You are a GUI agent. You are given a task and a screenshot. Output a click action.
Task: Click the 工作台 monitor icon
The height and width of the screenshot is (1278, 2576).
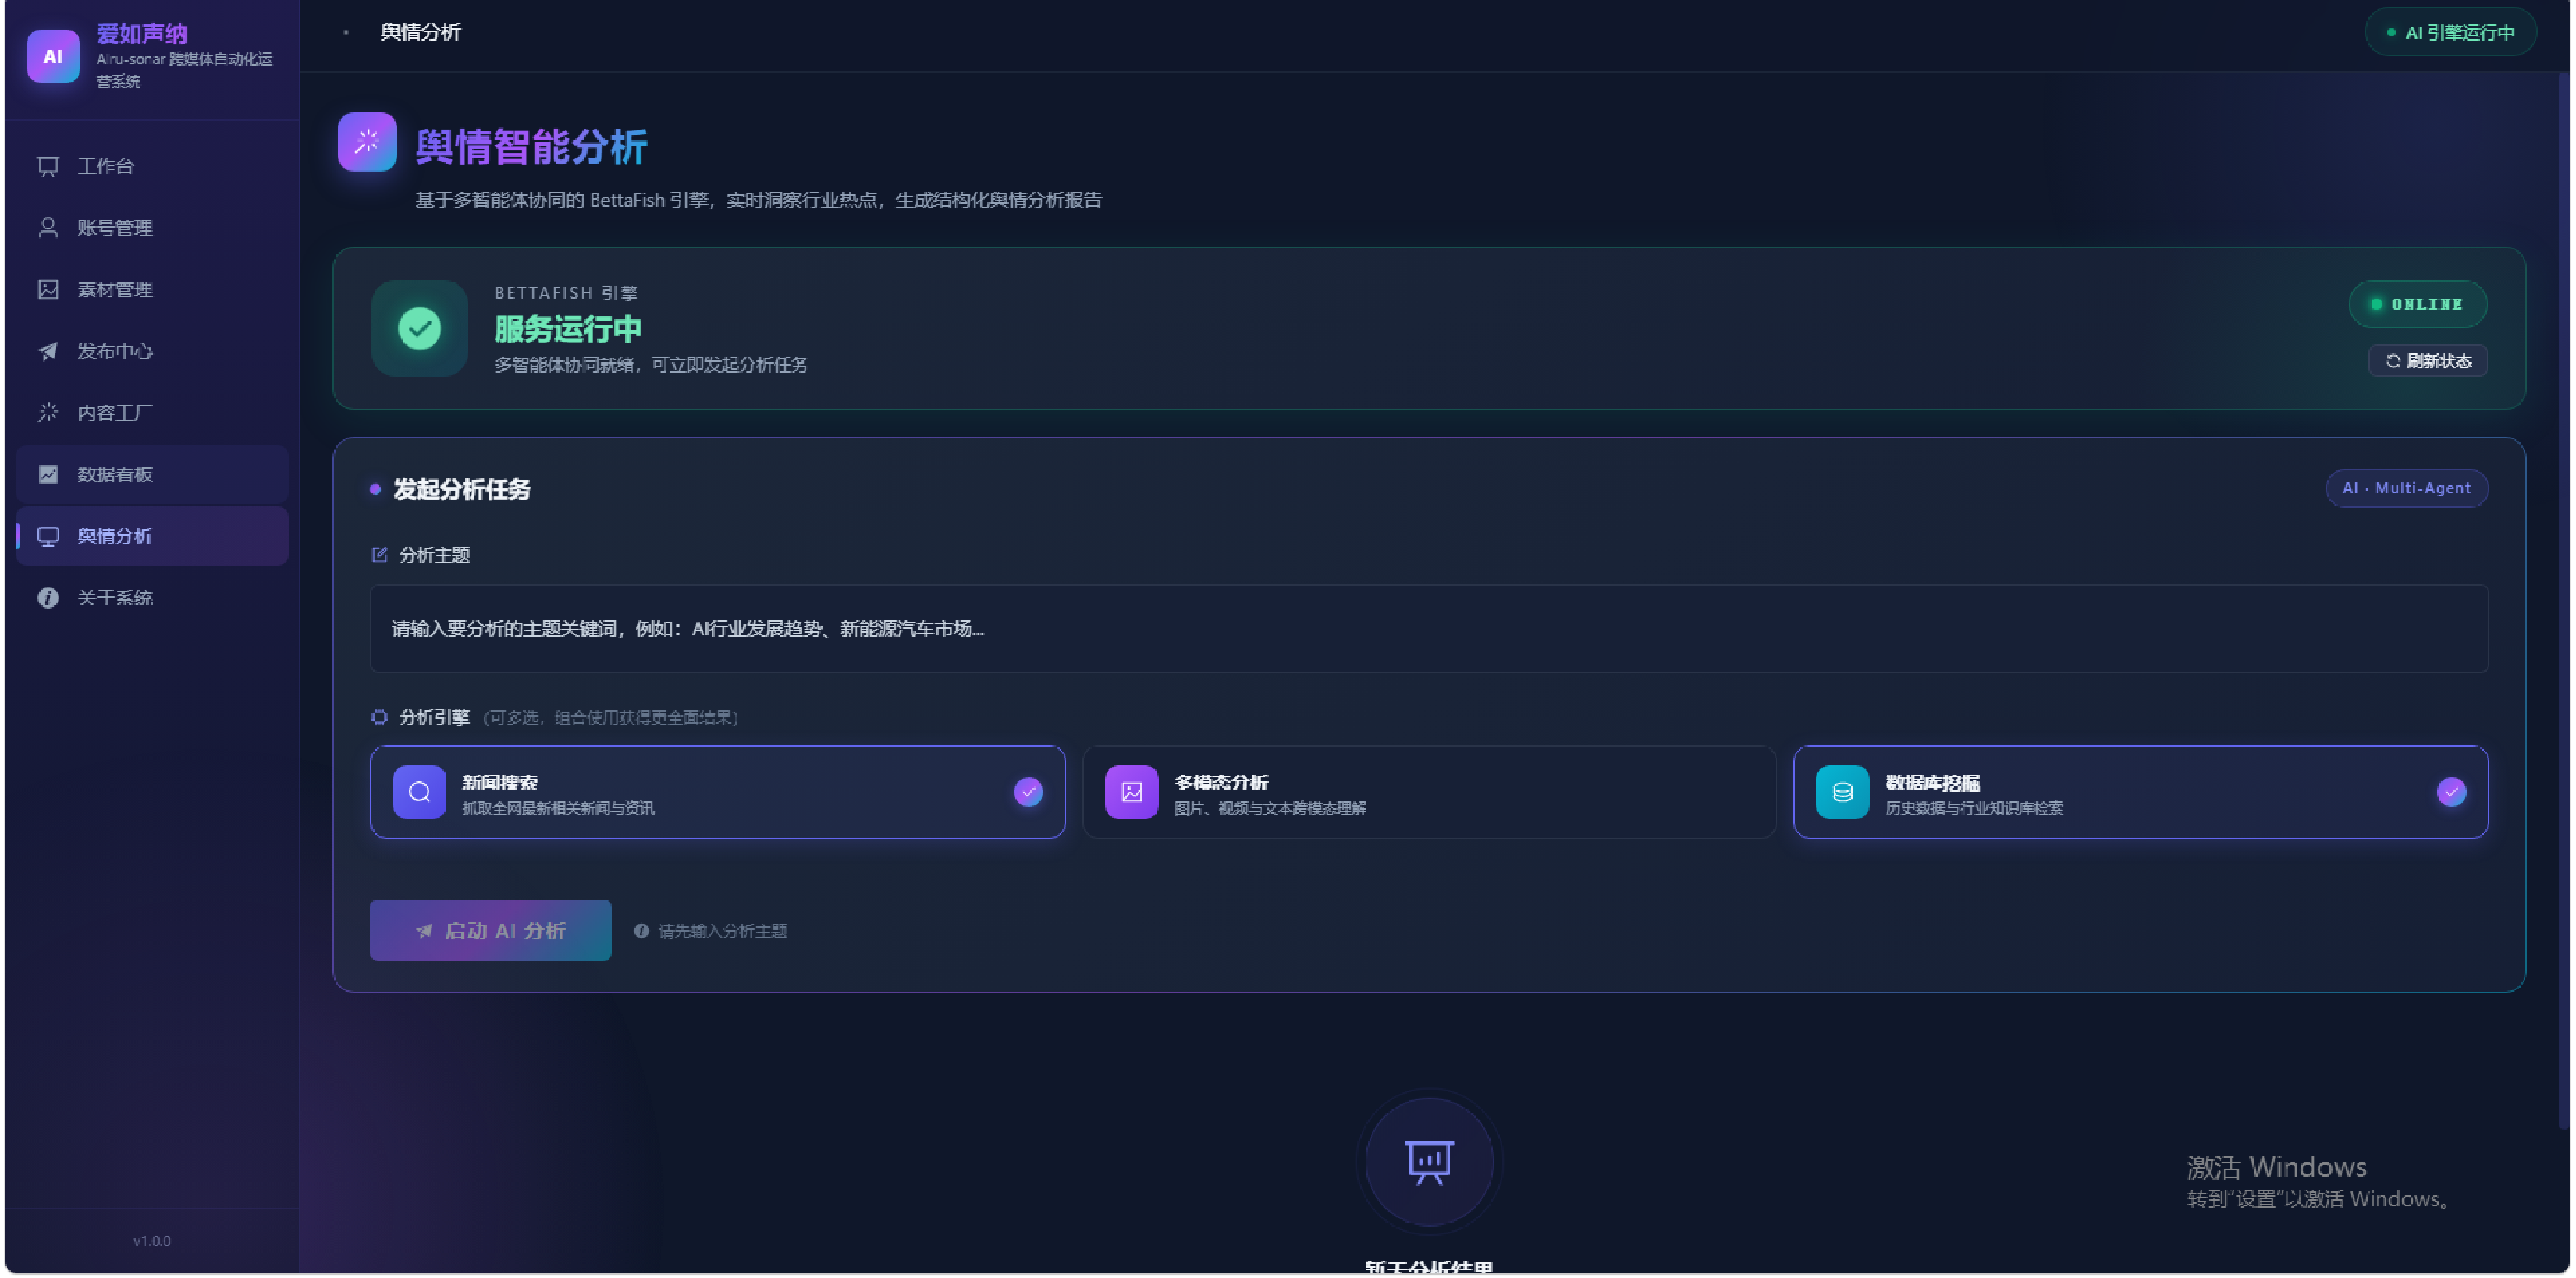[48, 166]
